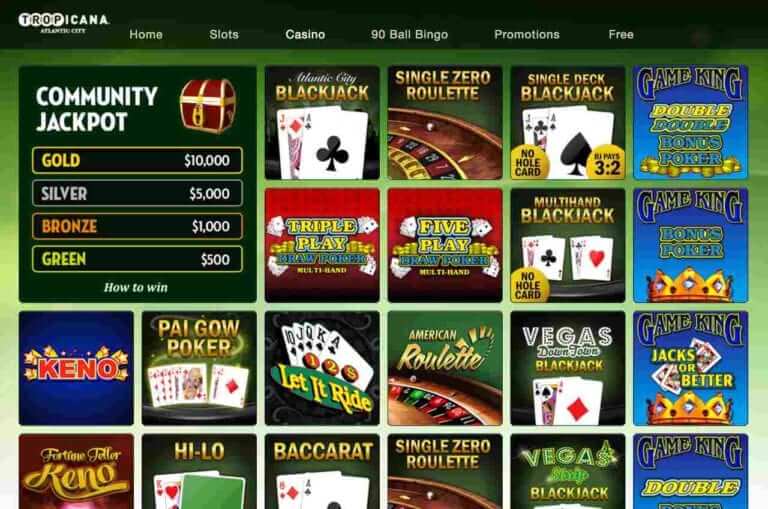Launch the Triple Play Draw Poker game
The height and width of the screenshot is (509, 768).
click(x=322, y=245)
